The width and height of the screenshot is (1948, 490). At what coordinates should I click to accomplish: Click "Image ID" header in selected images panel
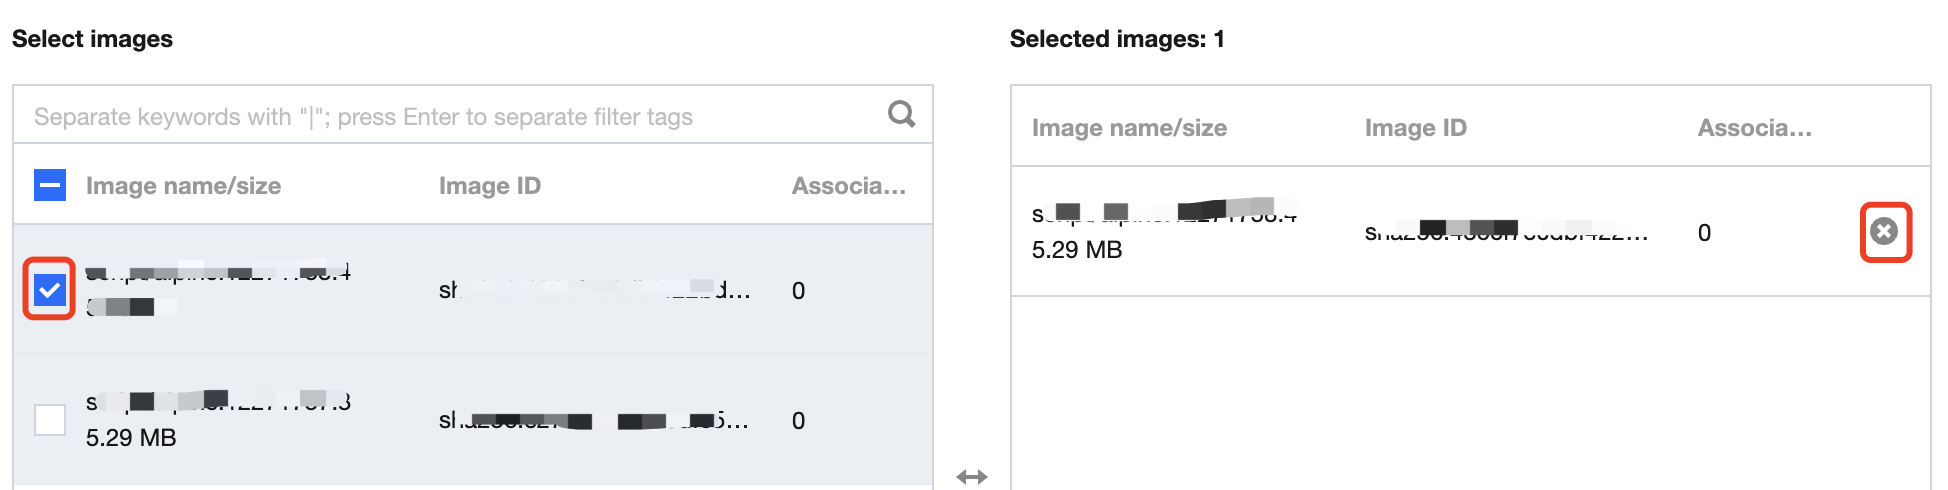(x=1415, y=128)
